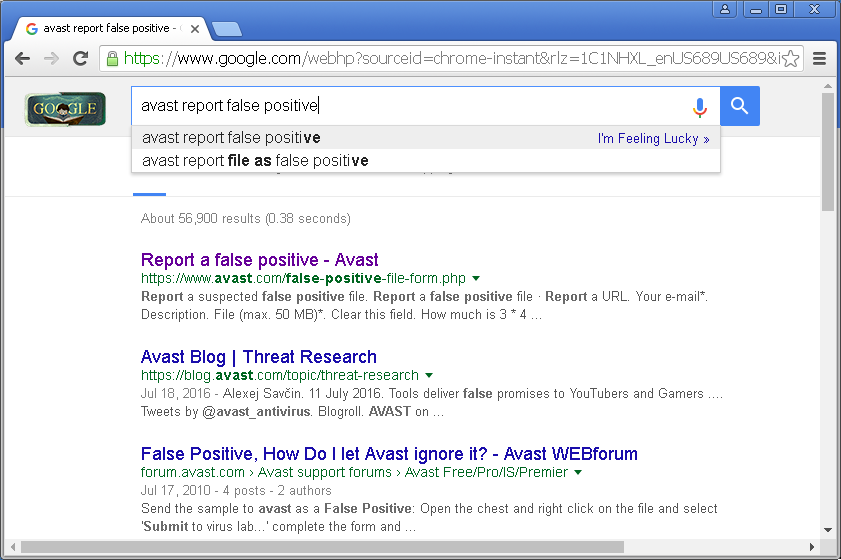Open 'False Positive, How Do I let Avast ignore it?' result

pos(389,454)
